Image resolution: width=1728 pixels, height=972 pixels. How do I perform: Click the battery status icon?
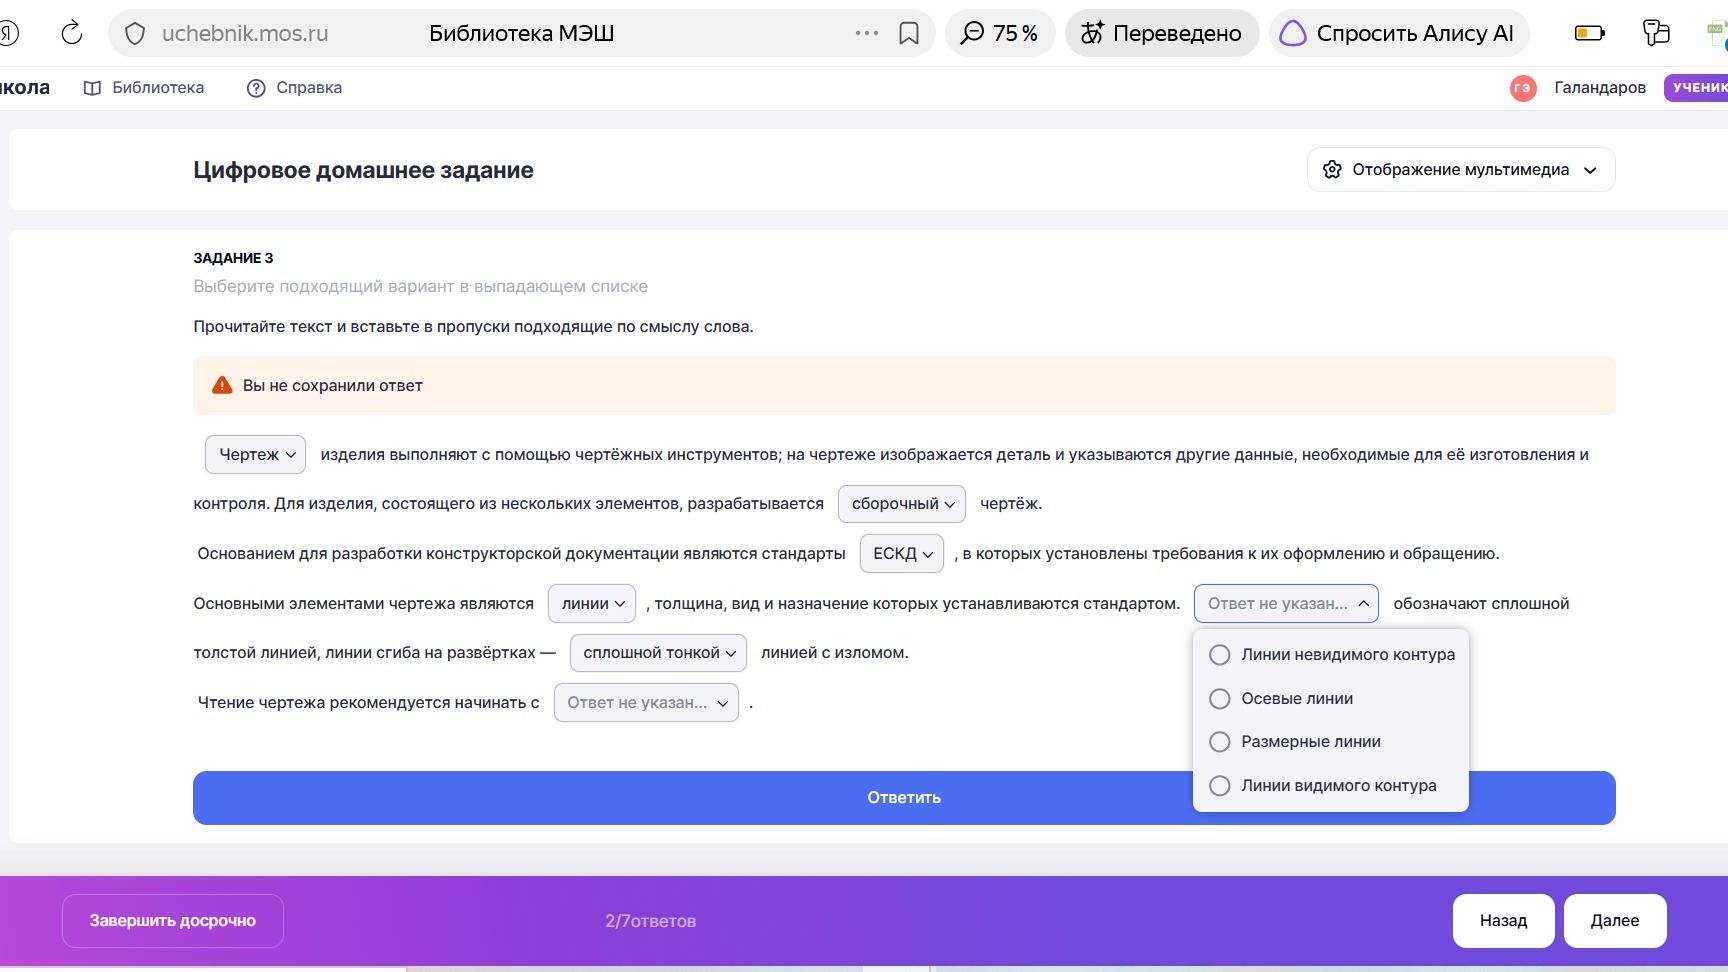[1589, 33]
